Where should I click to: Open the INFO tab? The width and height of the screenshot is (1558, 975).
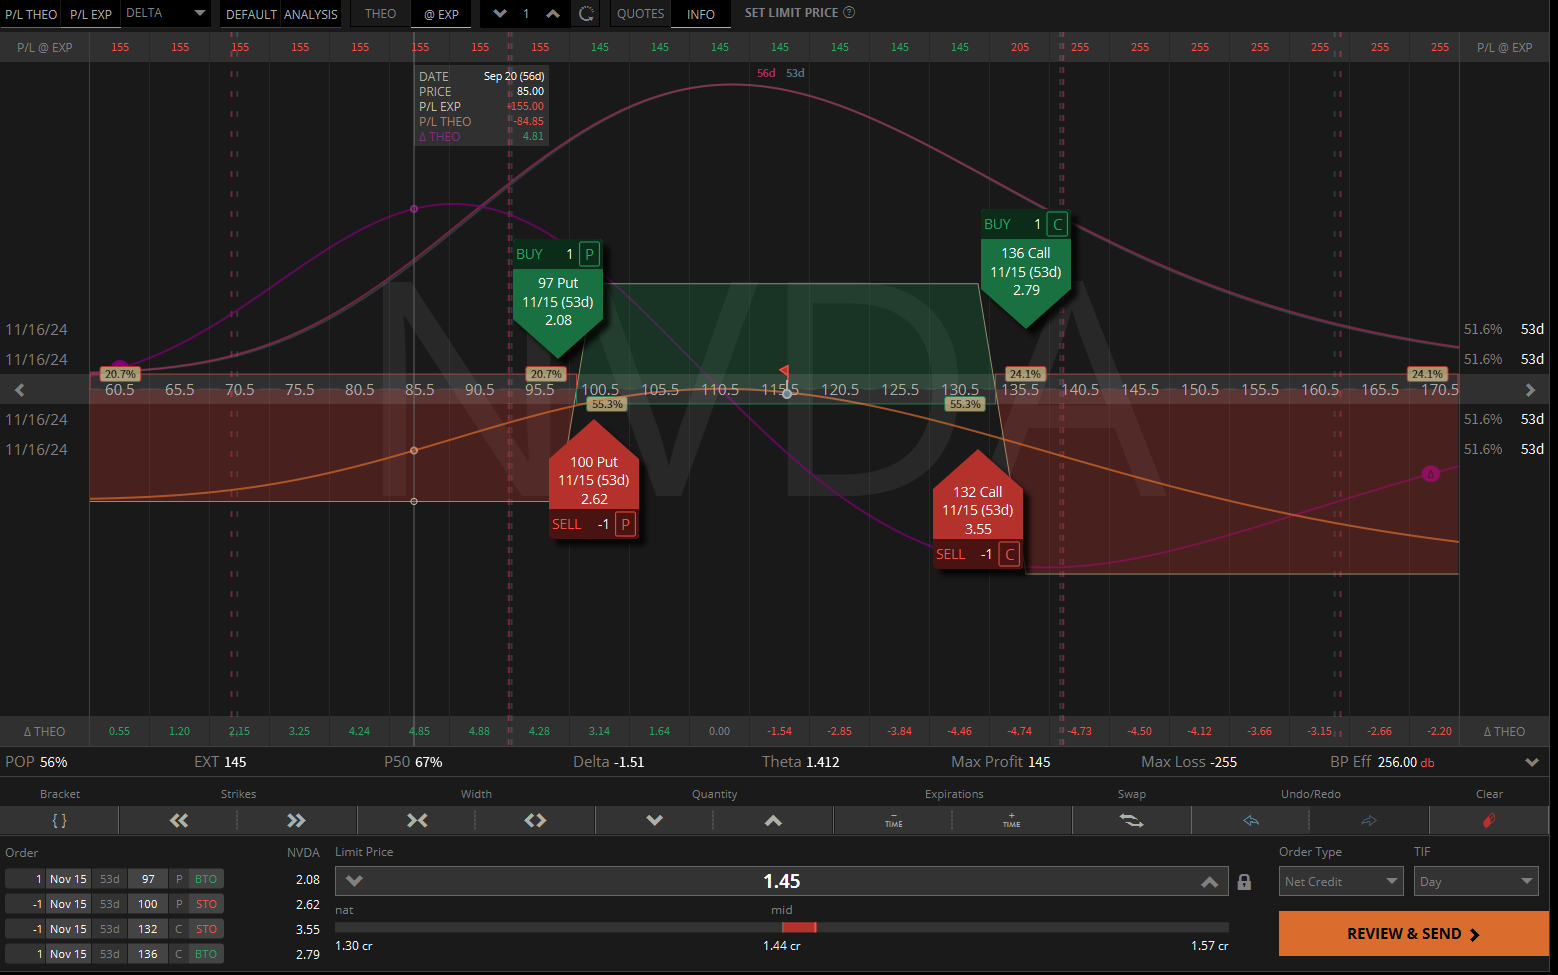tap(701, 14)
